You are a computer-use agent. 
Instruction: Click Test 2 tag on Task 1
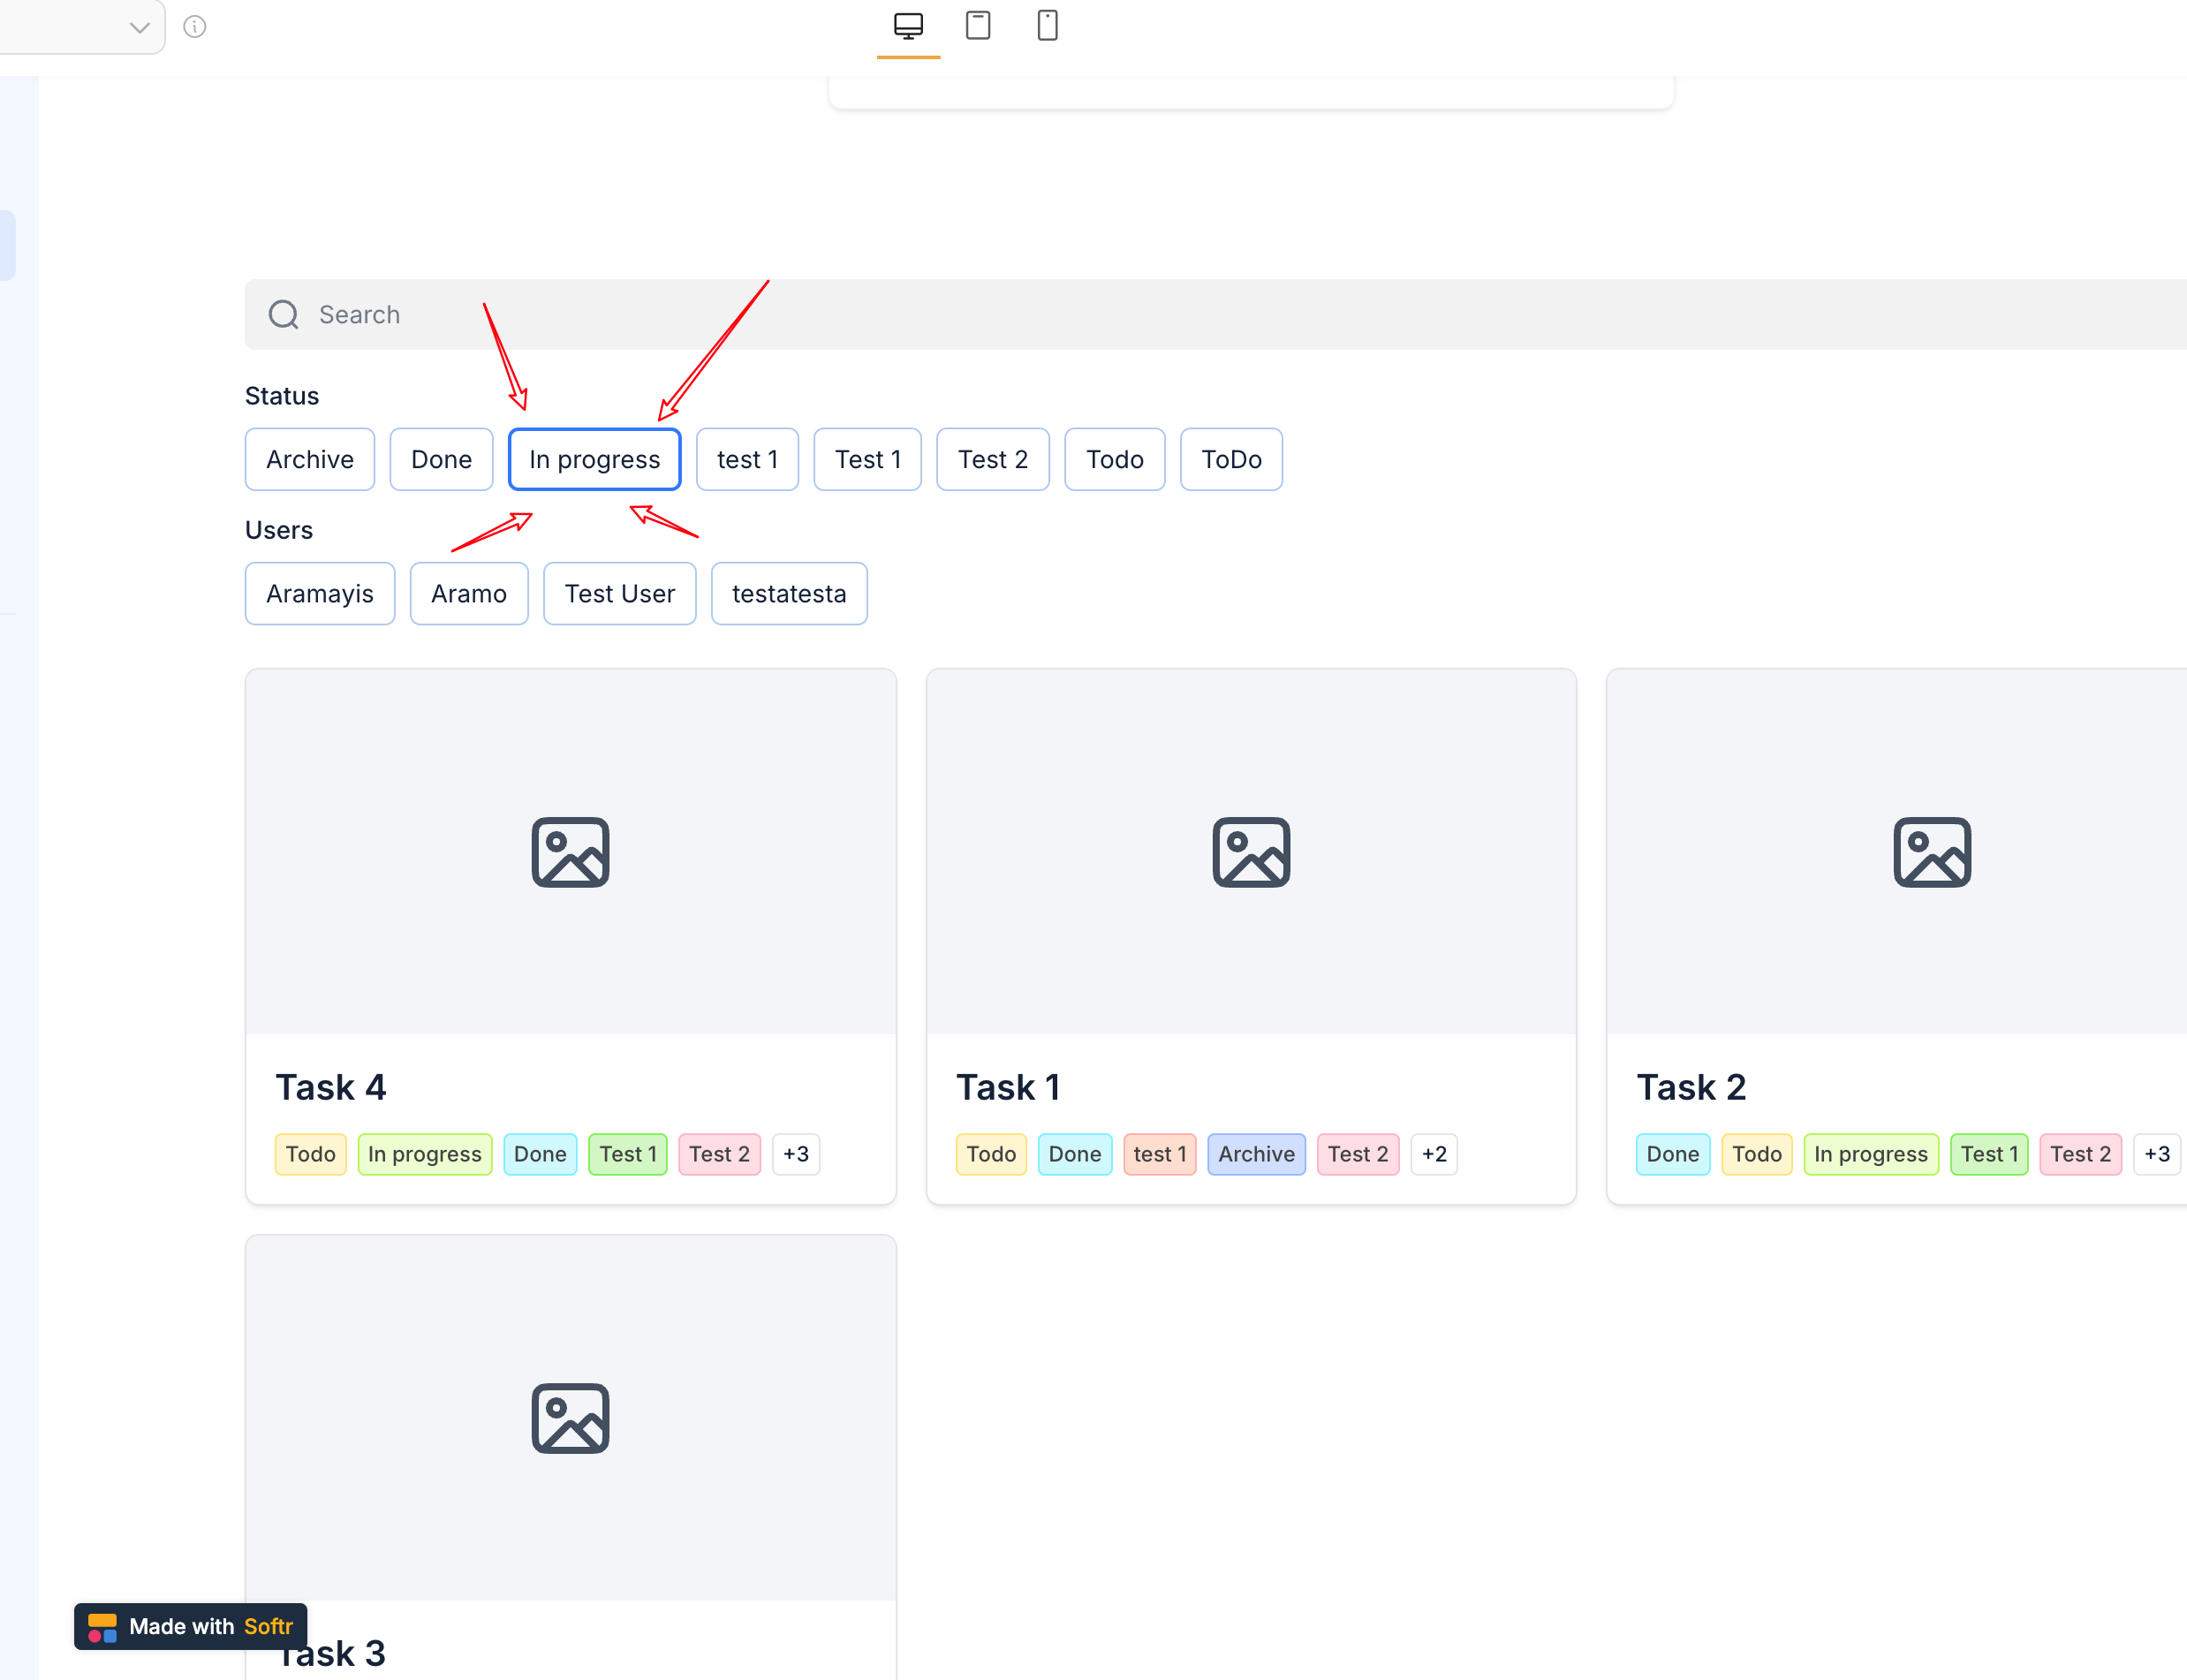click(1358, 1154)
